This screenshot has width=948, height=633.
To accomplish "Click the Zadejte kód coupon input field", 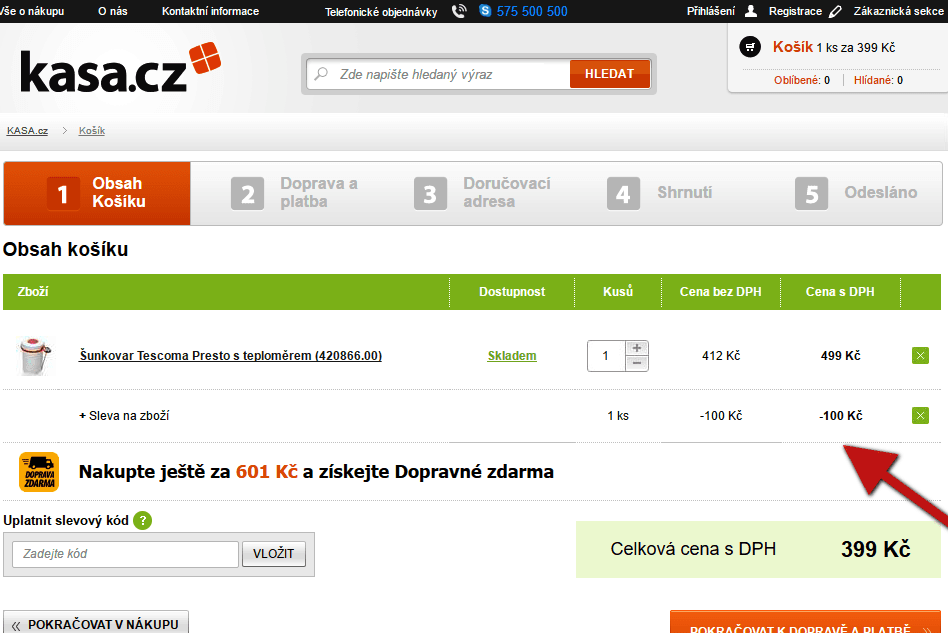I will pyautogui.click(x=124, y=553).
